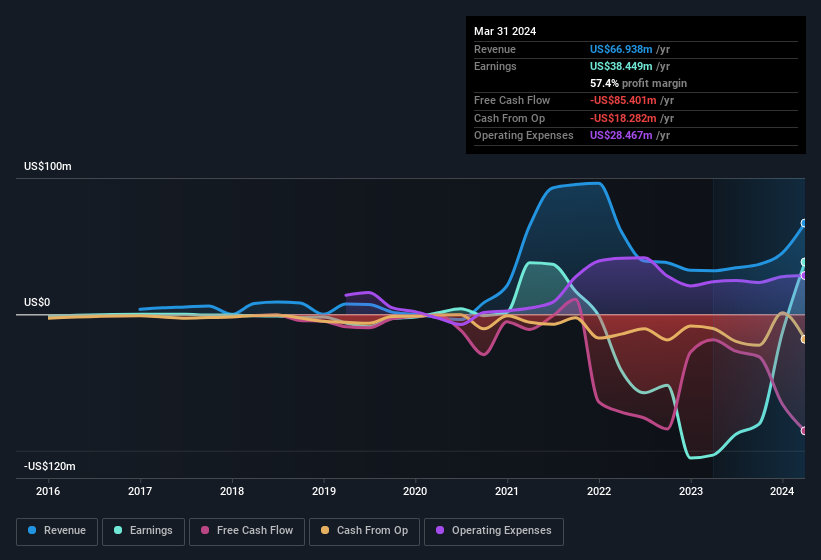This screenshot has height=560, width=821.
Task: Toggle the Free Cash Flow legend button
Action: [x=247, y=531]
